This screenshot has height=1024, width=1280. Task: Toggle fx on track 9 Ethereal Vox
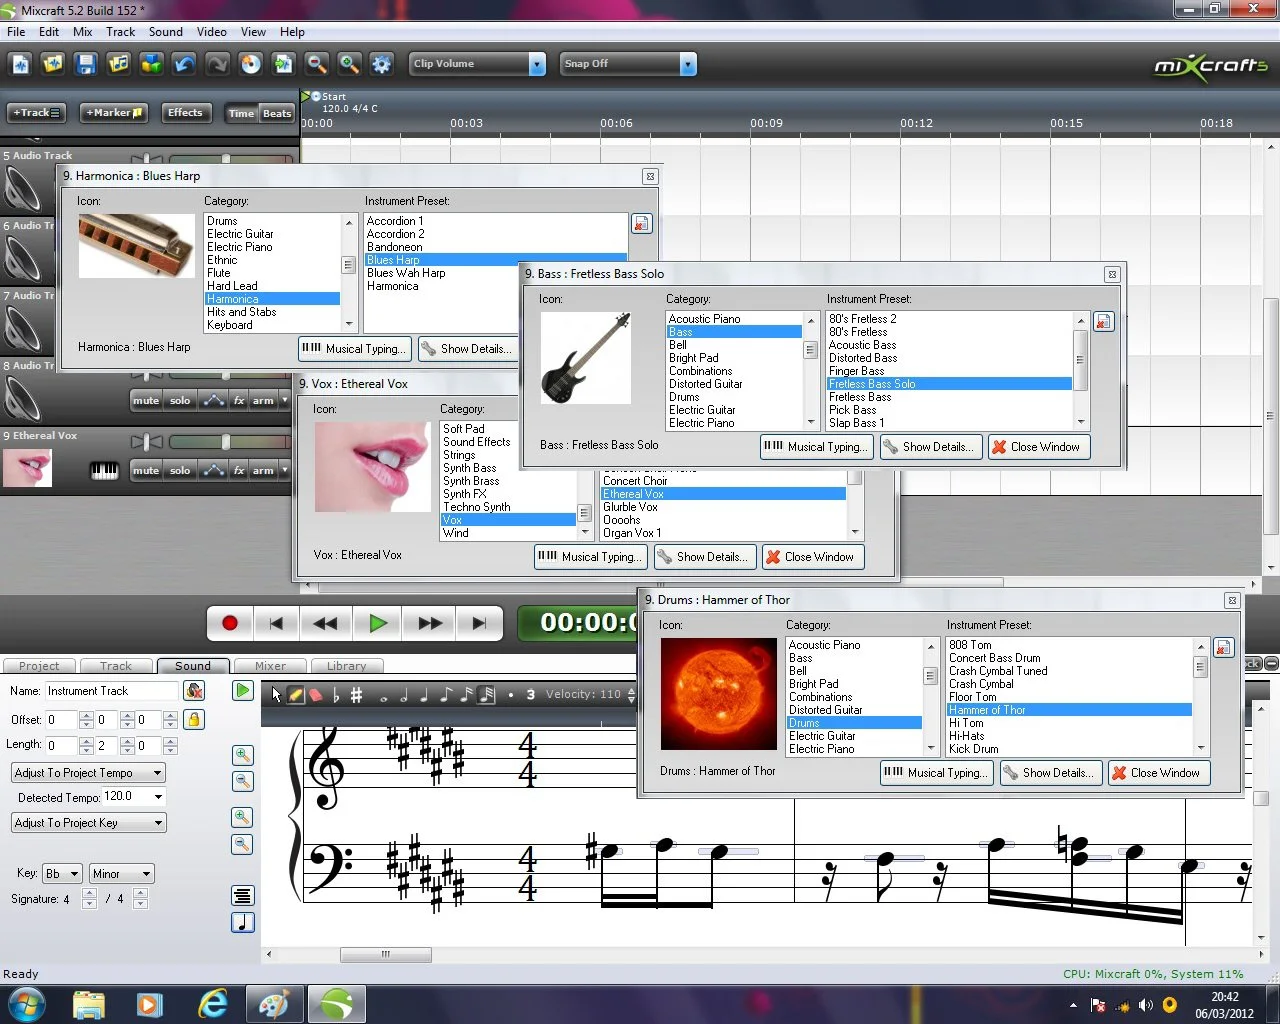click(239, 470)
